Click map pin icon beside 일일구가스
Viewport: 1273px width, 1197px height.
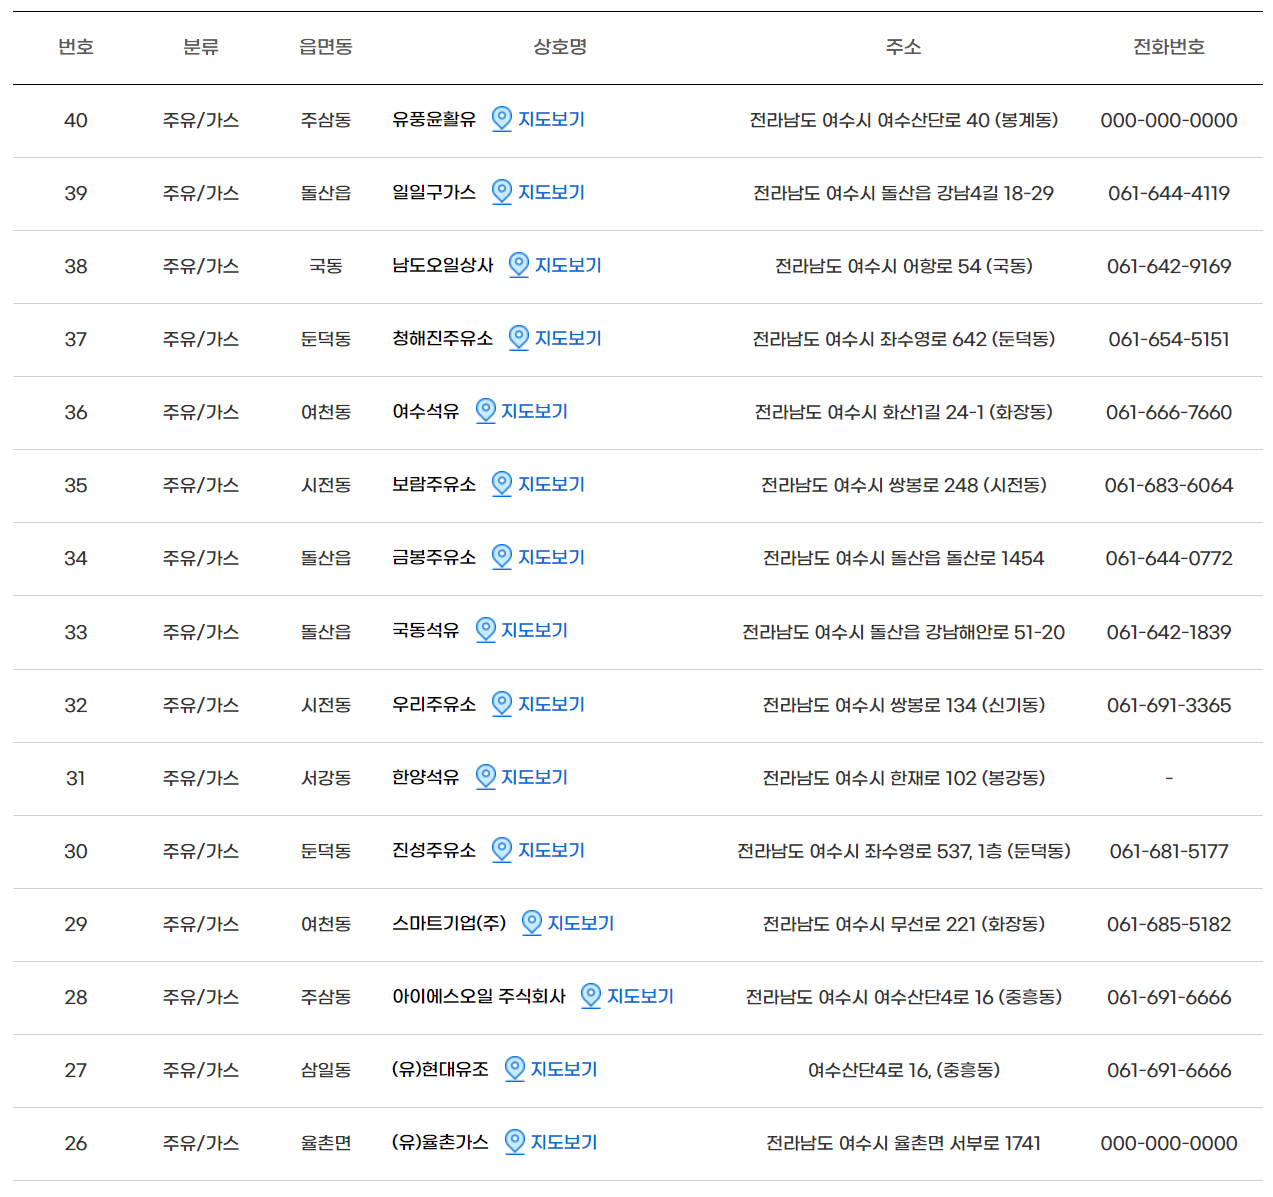pyautogui.click(x=502, y=192)
